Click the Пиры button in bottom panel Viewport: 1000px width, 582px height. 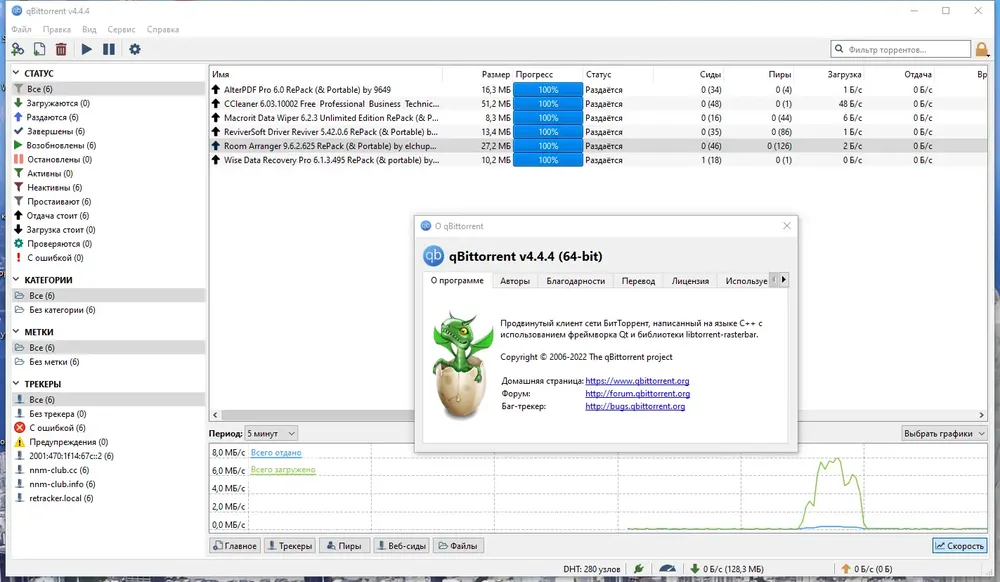tap(343, 546)
